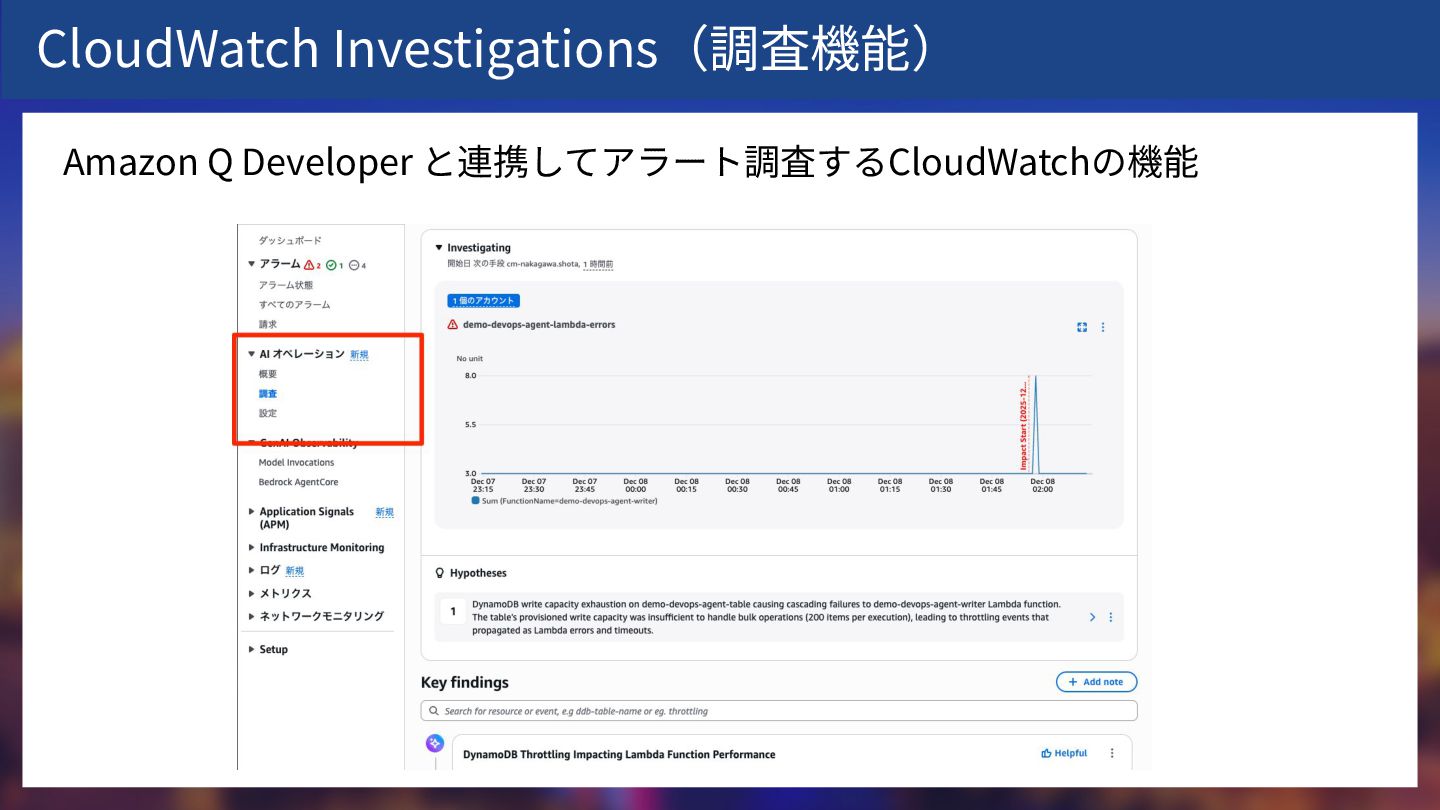Viewport: 1440px width, 810px height.
Task: Collapse the Investigating panel
Action: coord(438,247)
